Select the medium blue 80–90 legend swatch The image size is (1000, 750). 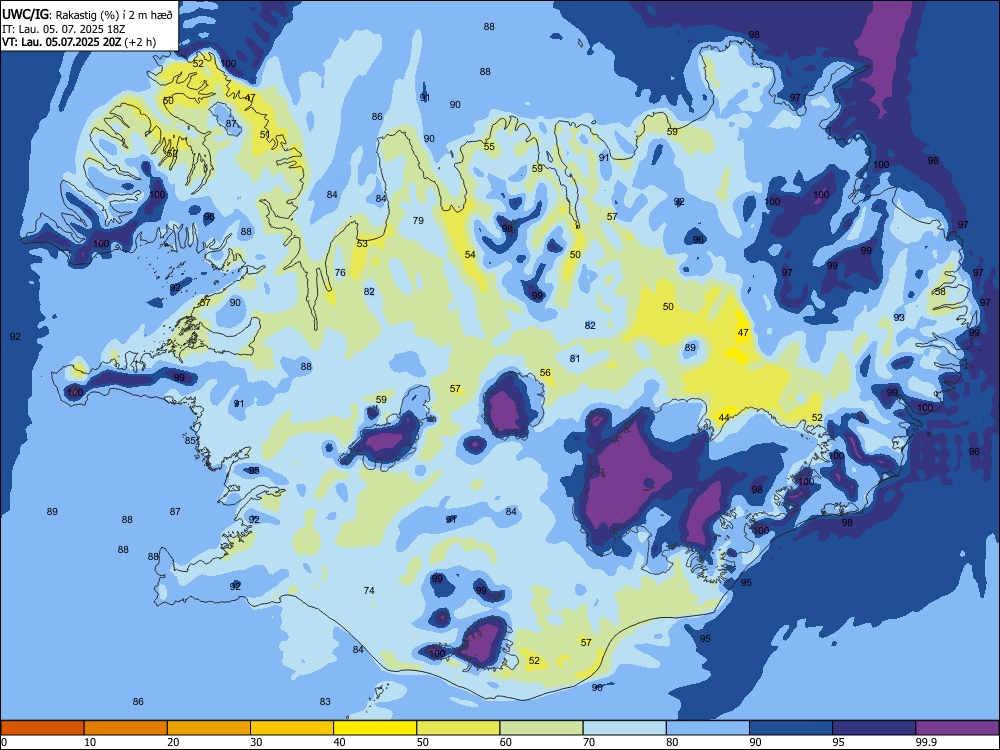pos(708,728)
